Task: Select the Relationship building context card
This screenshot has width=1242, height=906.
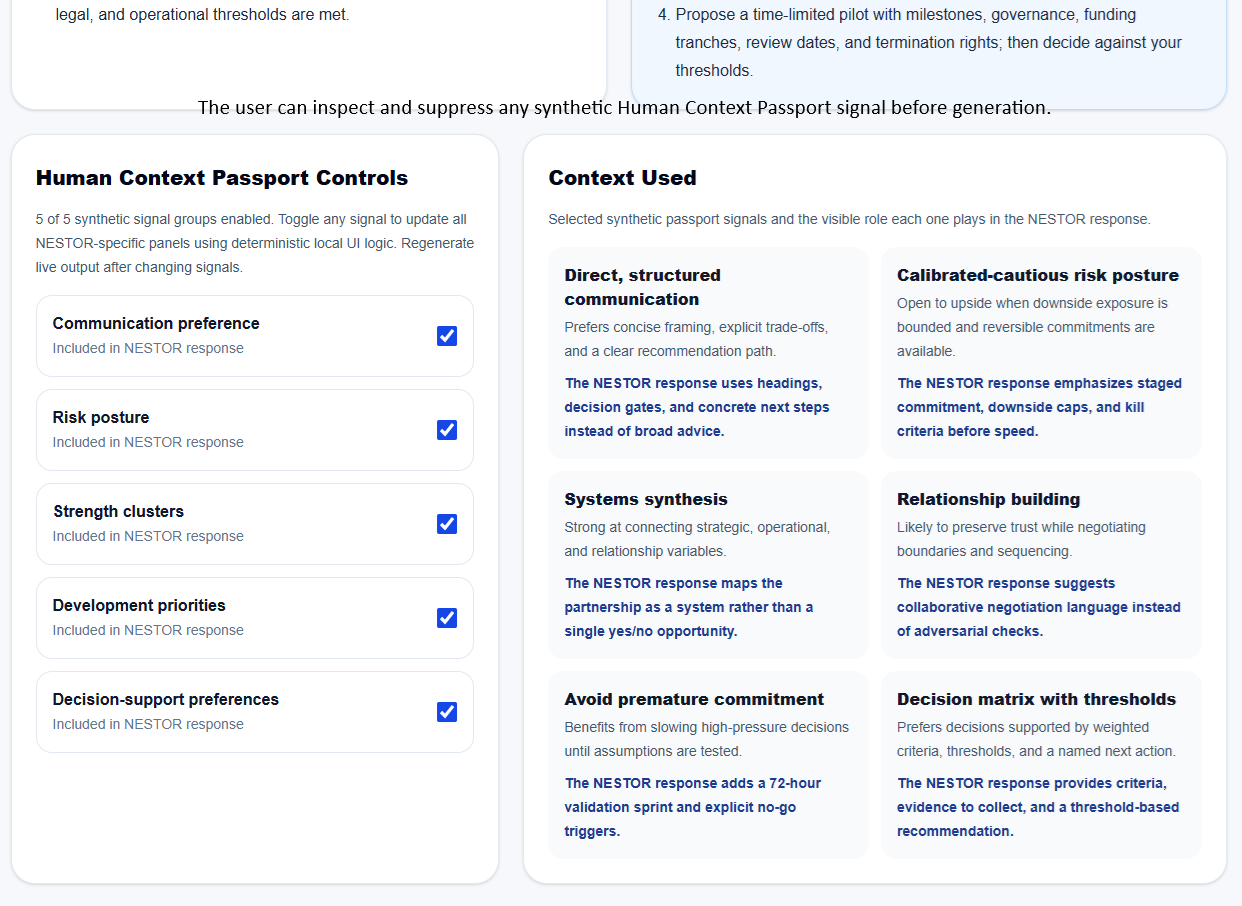Action: coord(1041,565)
